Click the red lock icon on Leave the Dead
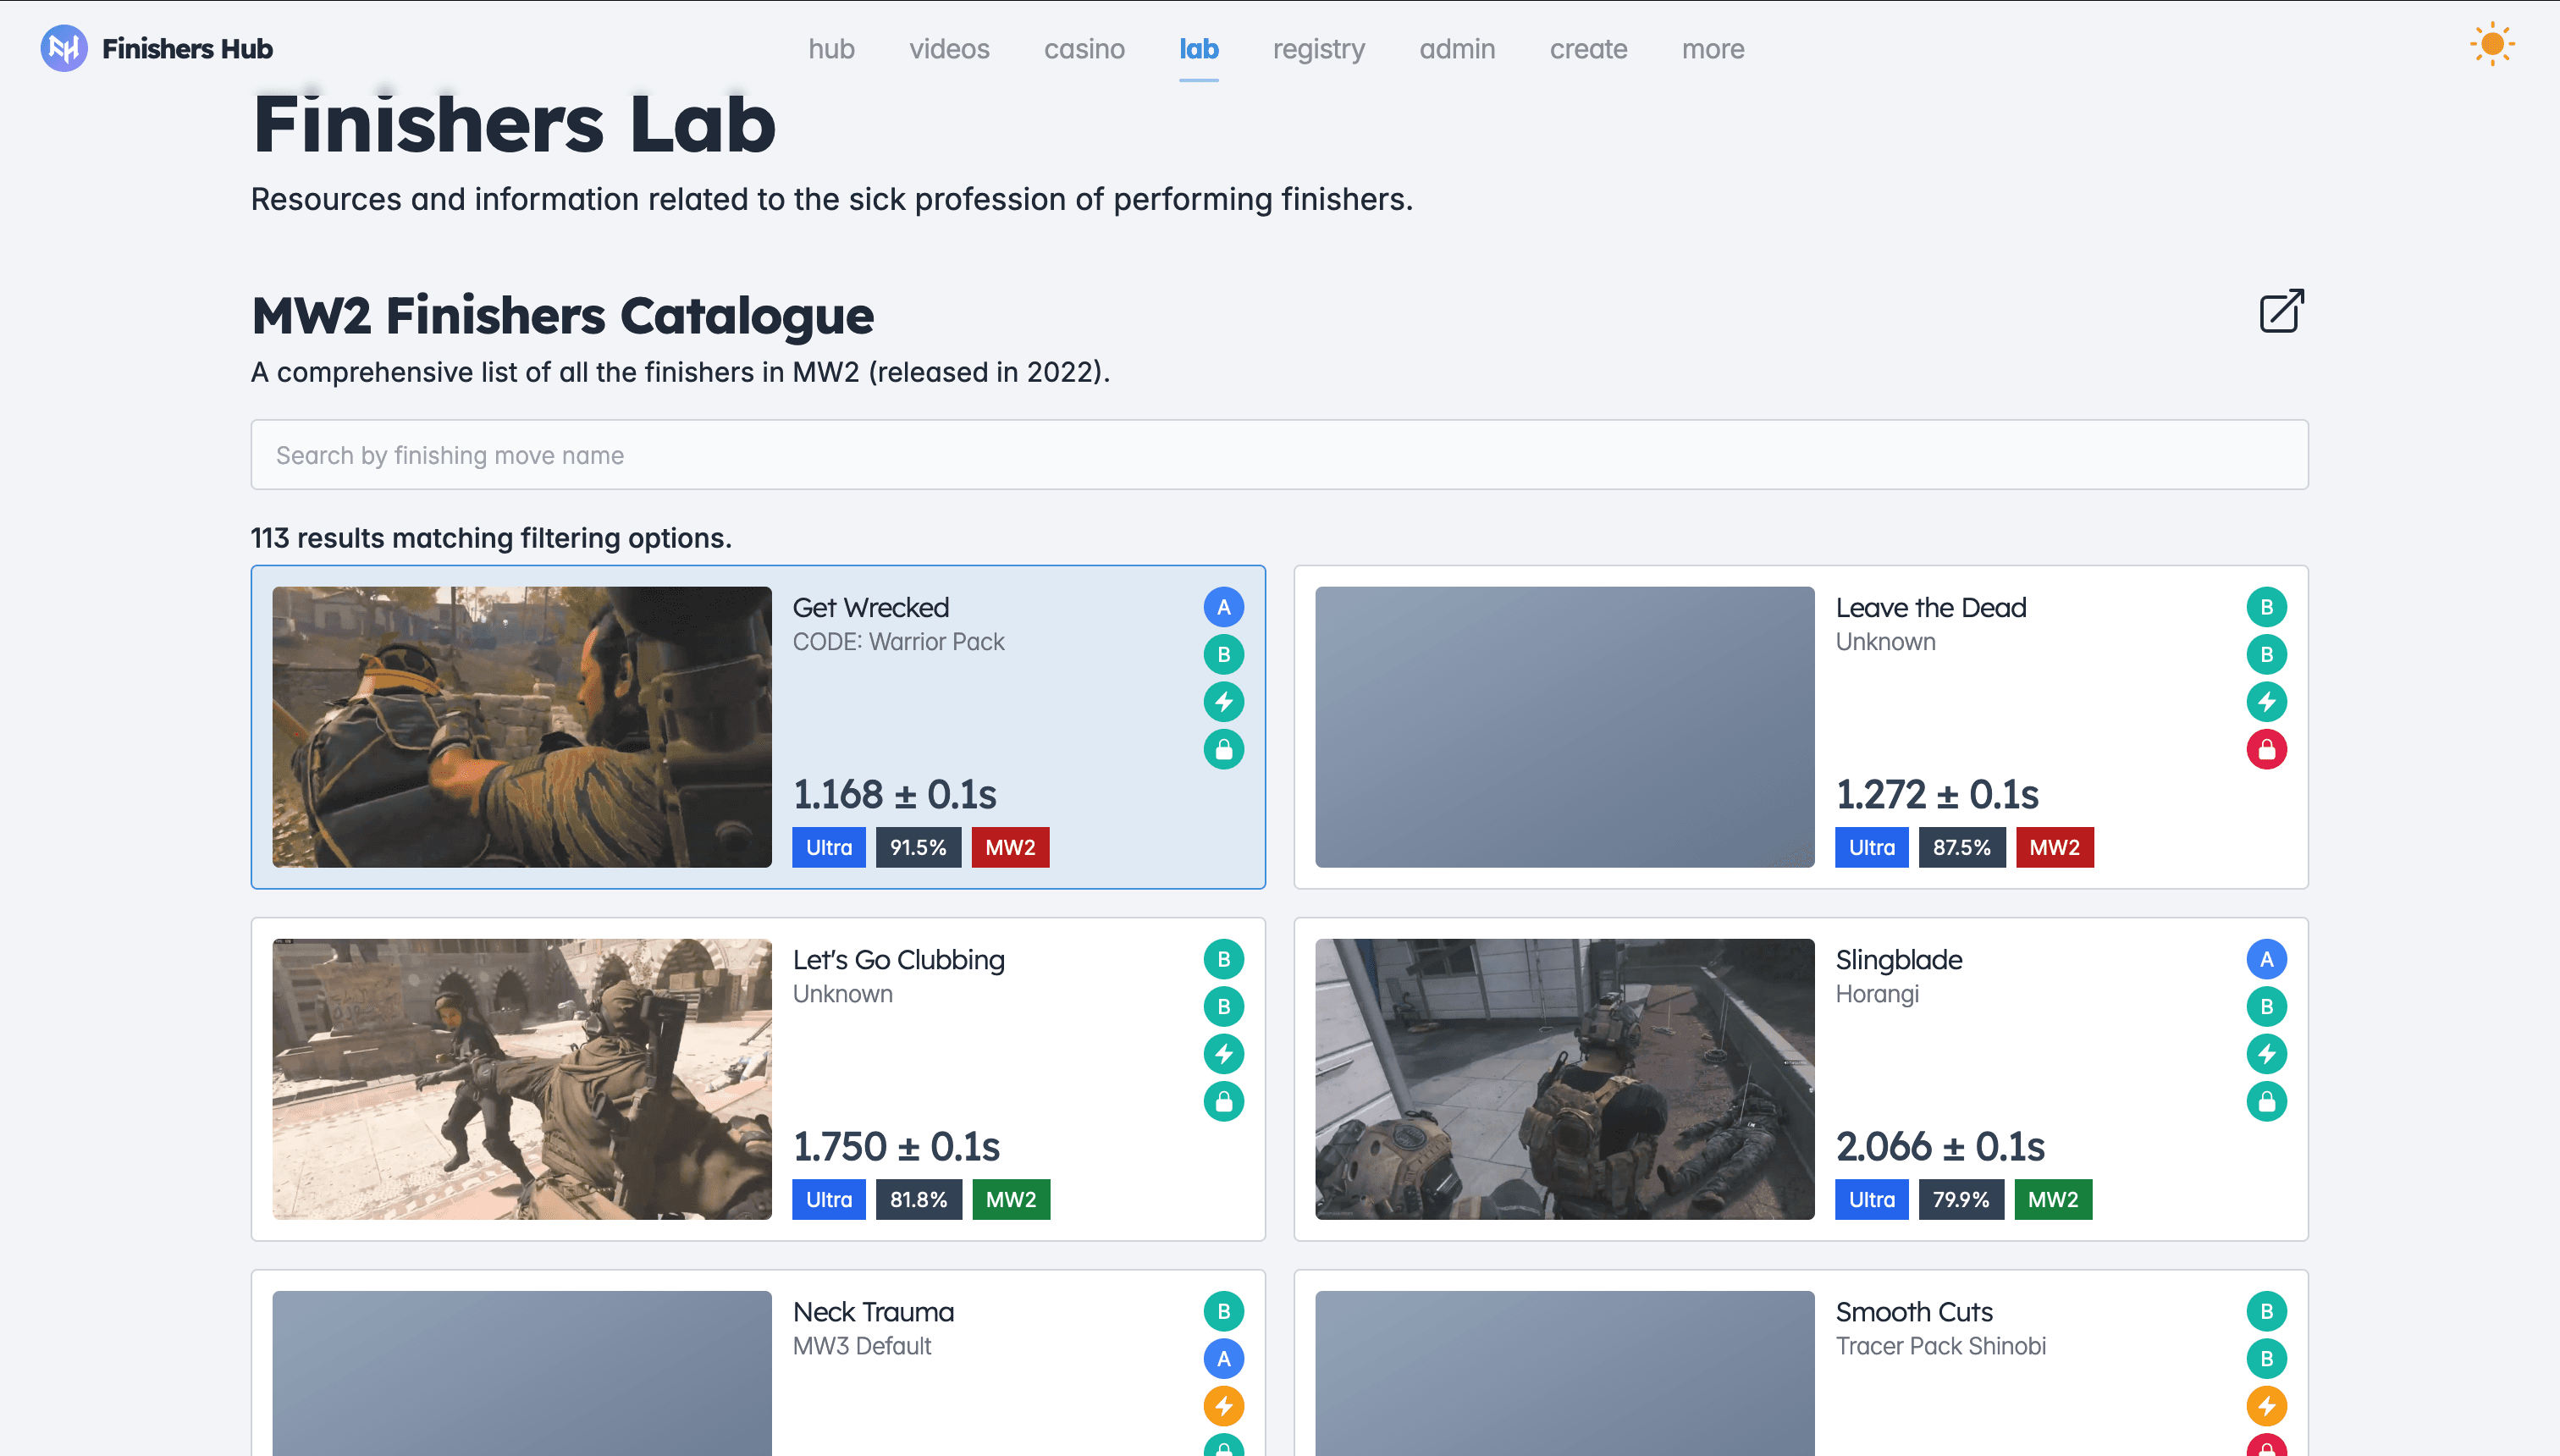 click(2267, 749)
